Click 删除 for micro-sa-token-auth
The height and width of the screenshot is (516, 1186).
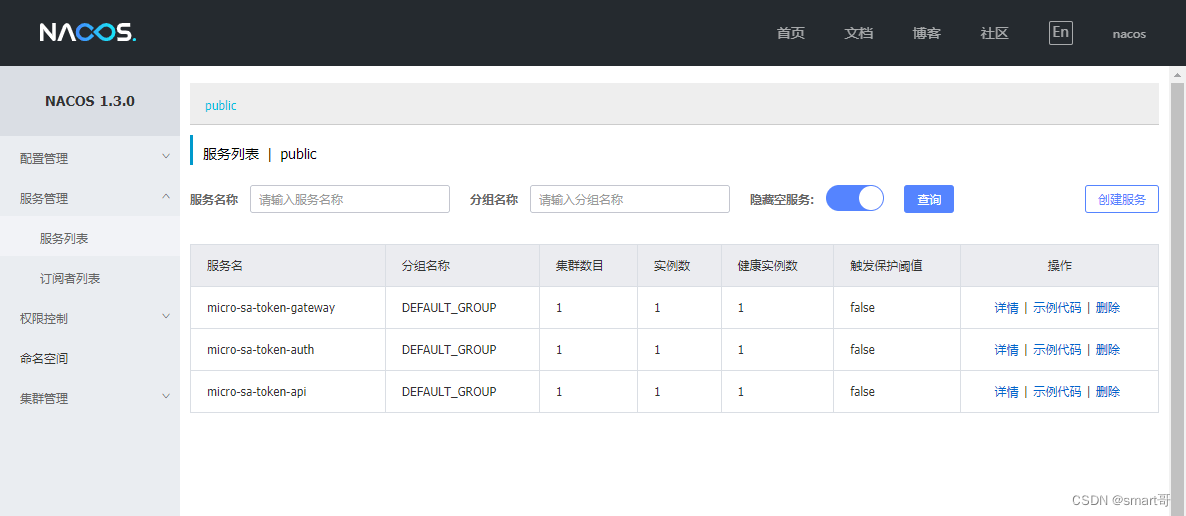point(1108,350)
